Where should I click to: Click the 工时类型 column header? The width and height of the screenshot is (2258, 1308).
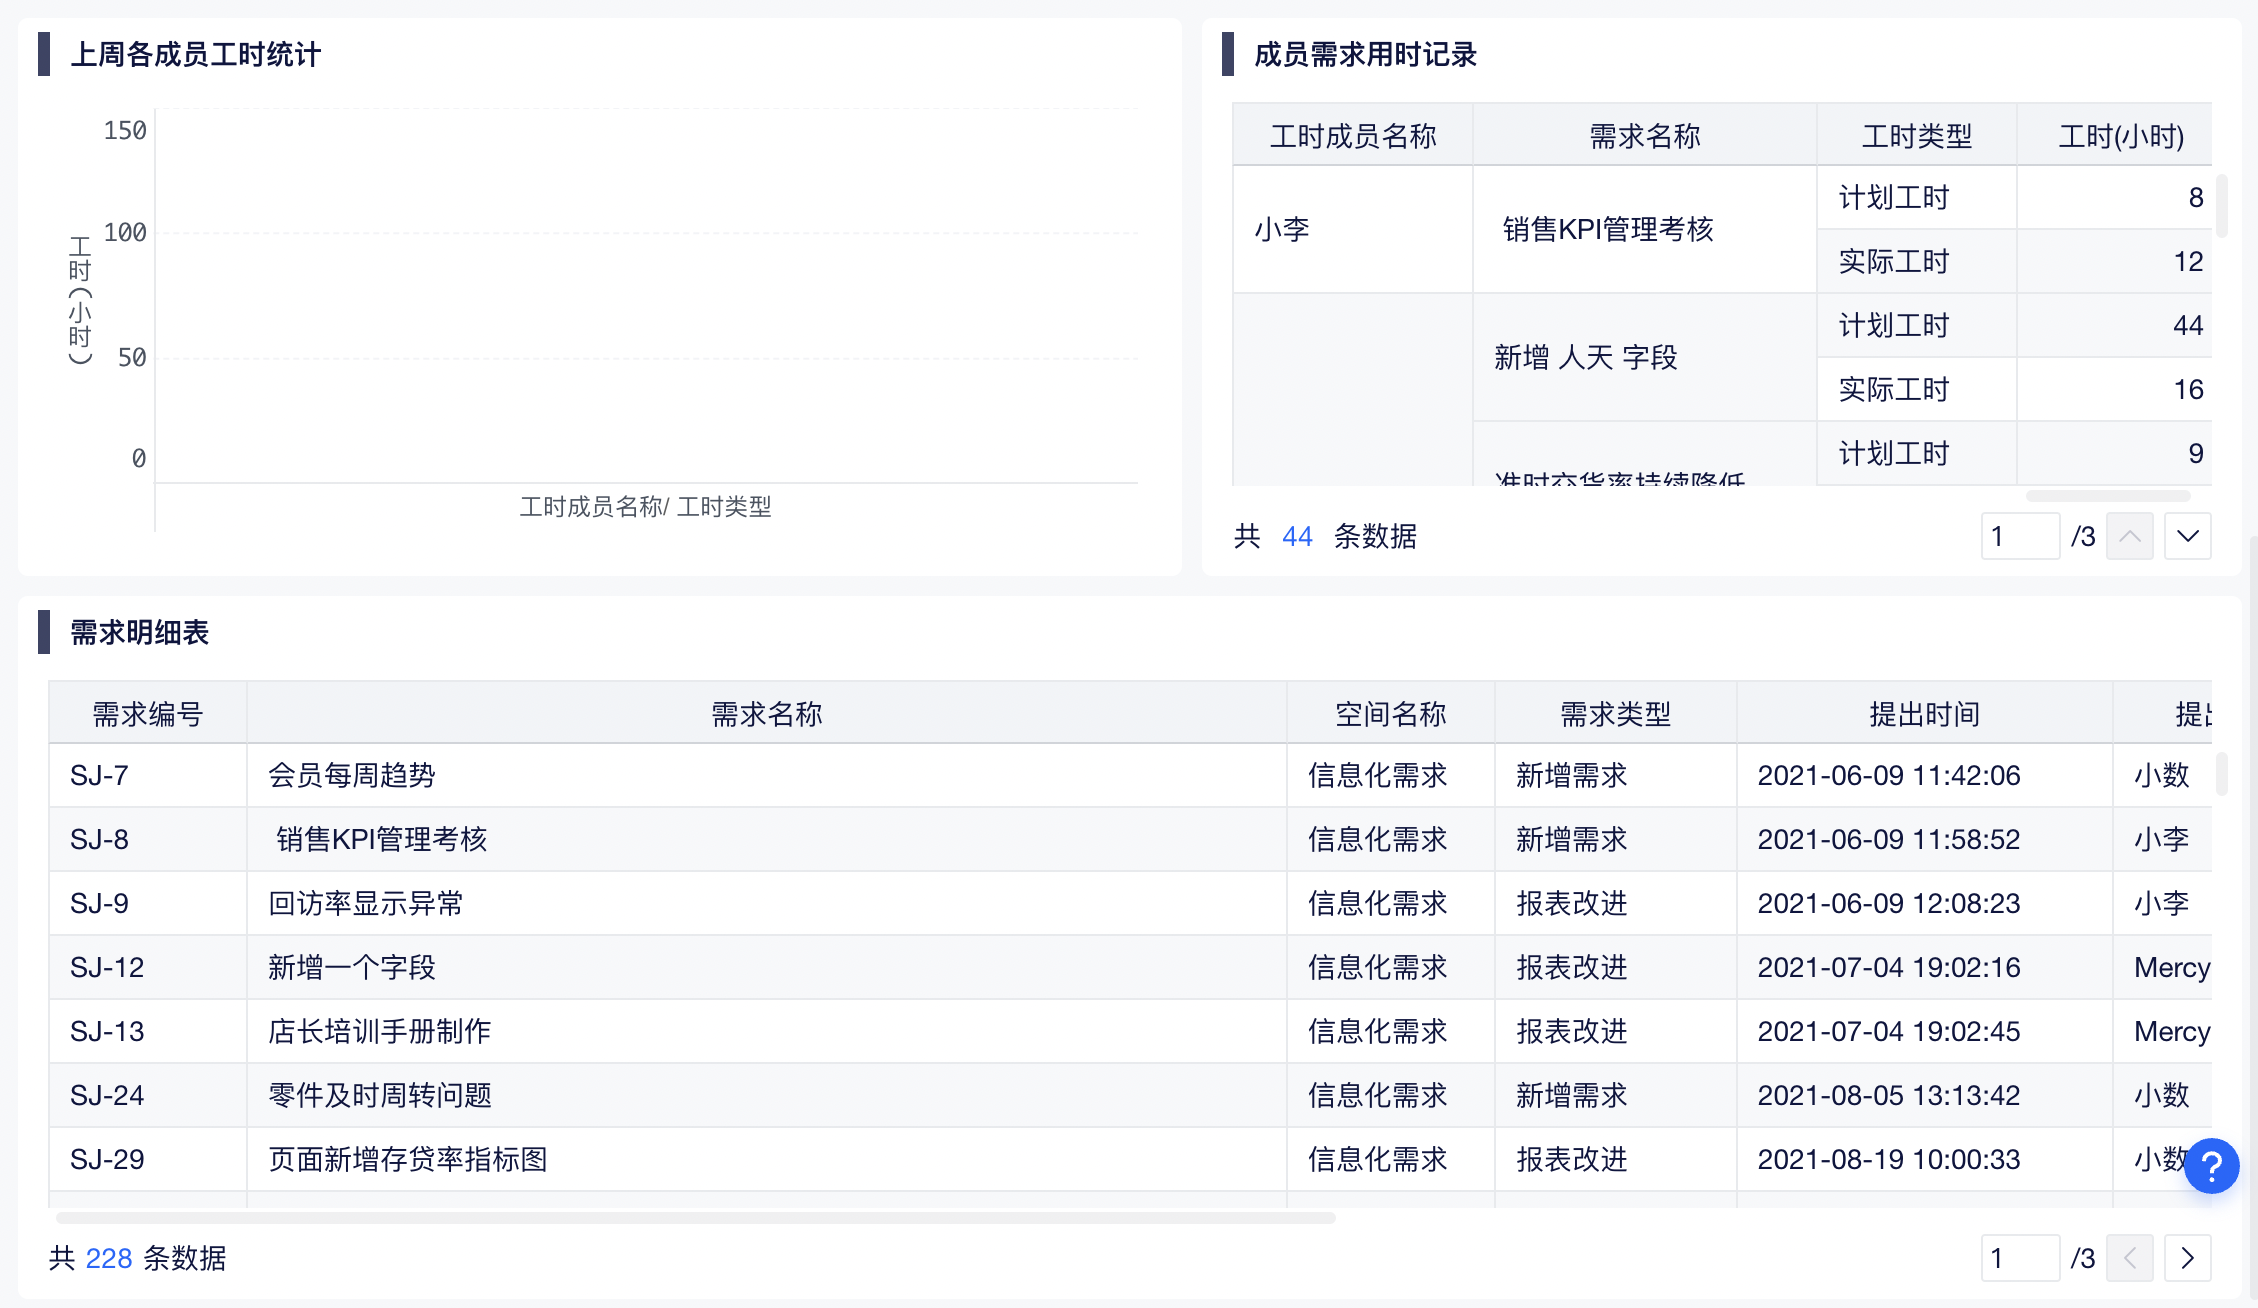pos(1915,136)
